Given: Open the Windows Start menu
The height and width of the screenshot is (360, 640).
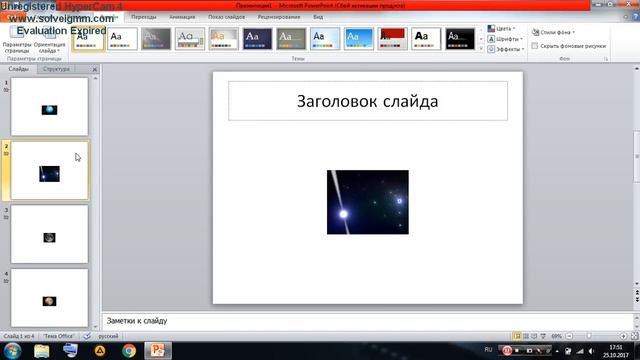Looking at the screenshot, I should coord(13,351).
